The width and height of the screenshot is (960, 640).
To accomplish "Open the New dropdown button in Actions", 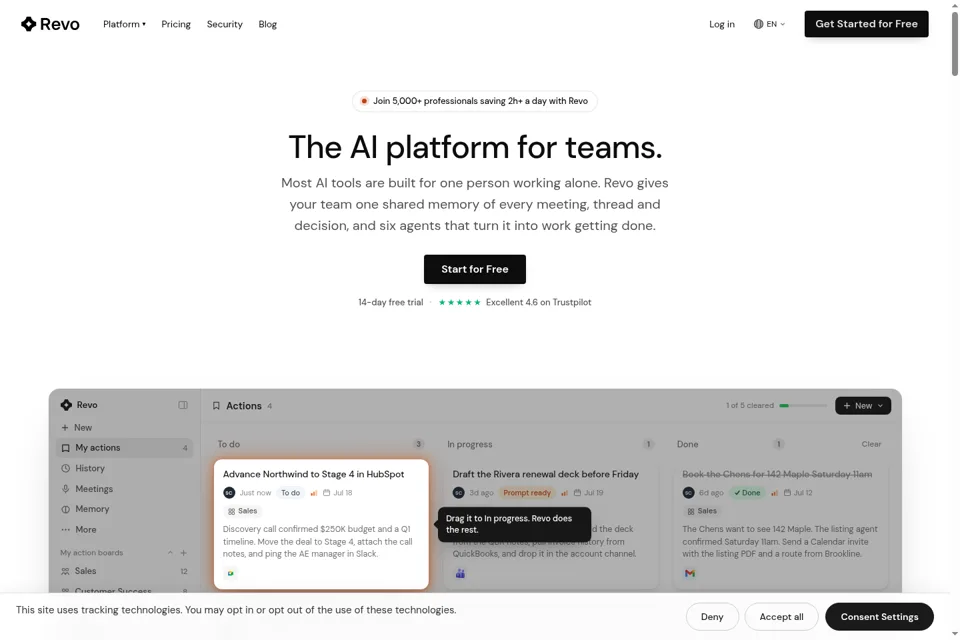I will point(863,405).
